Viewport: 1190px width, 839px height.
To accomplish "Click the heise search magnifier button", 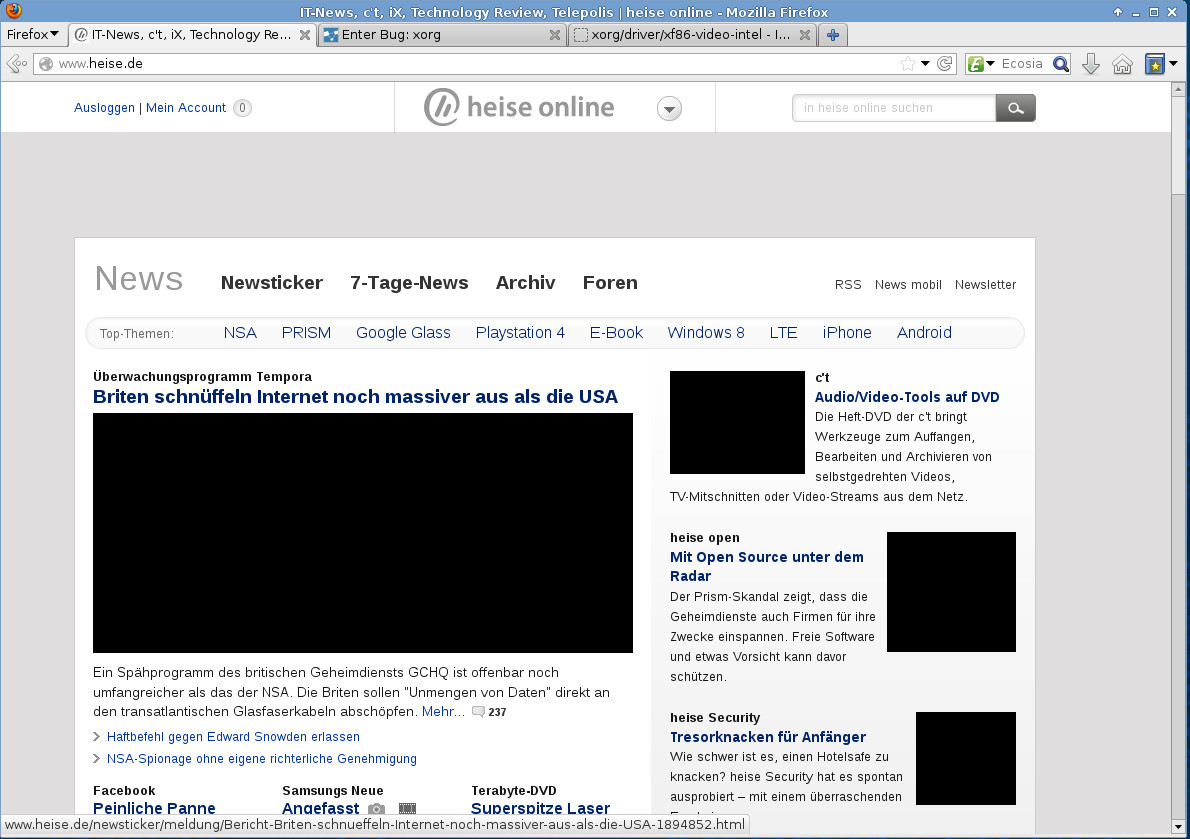I will [x=1015, y=108].
